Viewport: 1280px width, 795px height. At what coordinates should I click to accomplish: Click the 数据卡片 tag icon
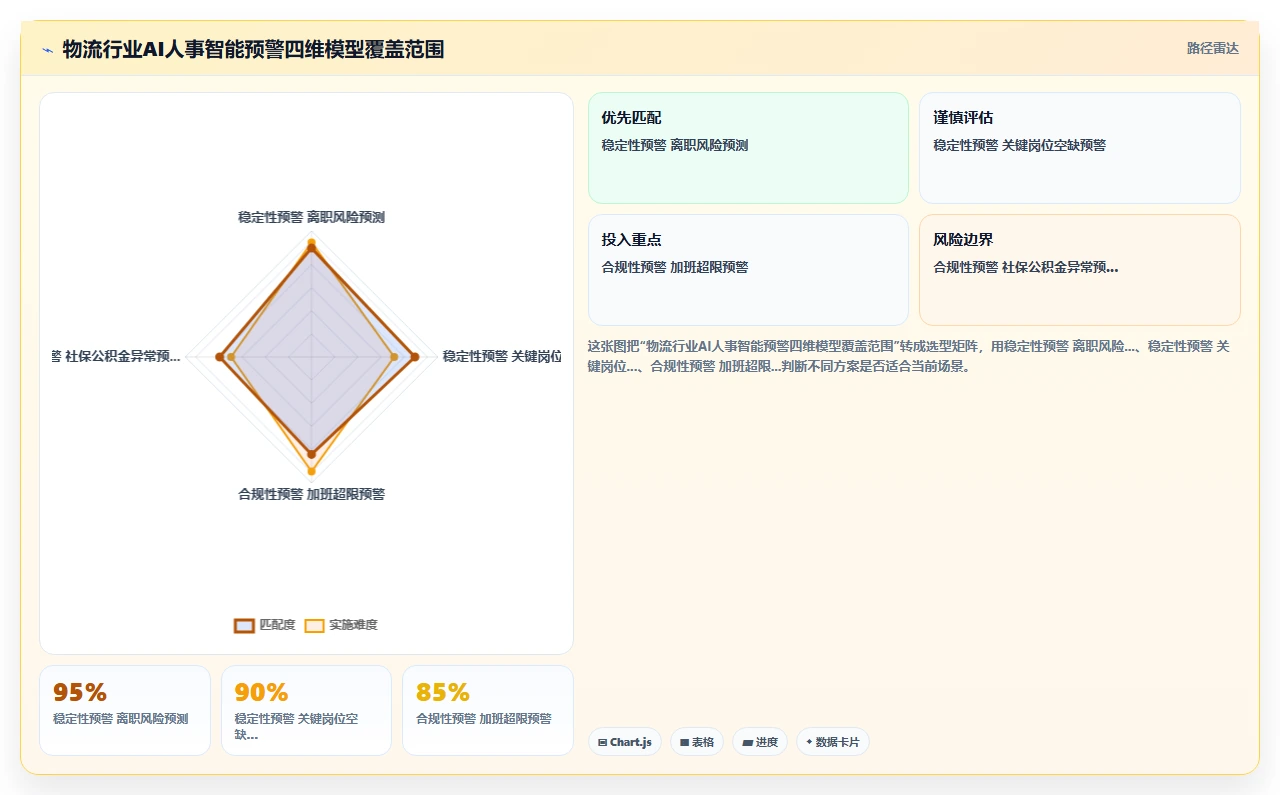[809, 742]
